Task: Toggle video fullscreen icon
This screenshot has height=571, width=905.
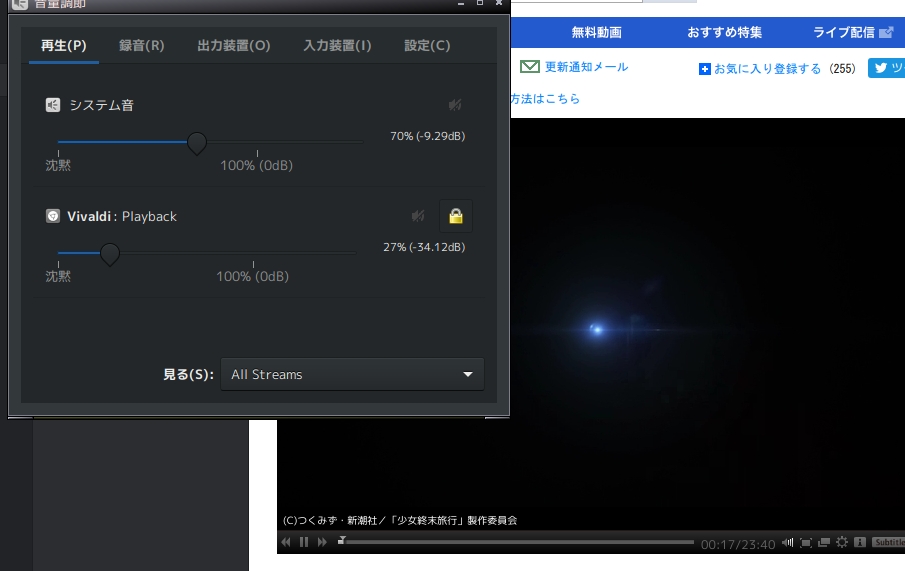Action: pyautogui.click(x=806, y=542)
